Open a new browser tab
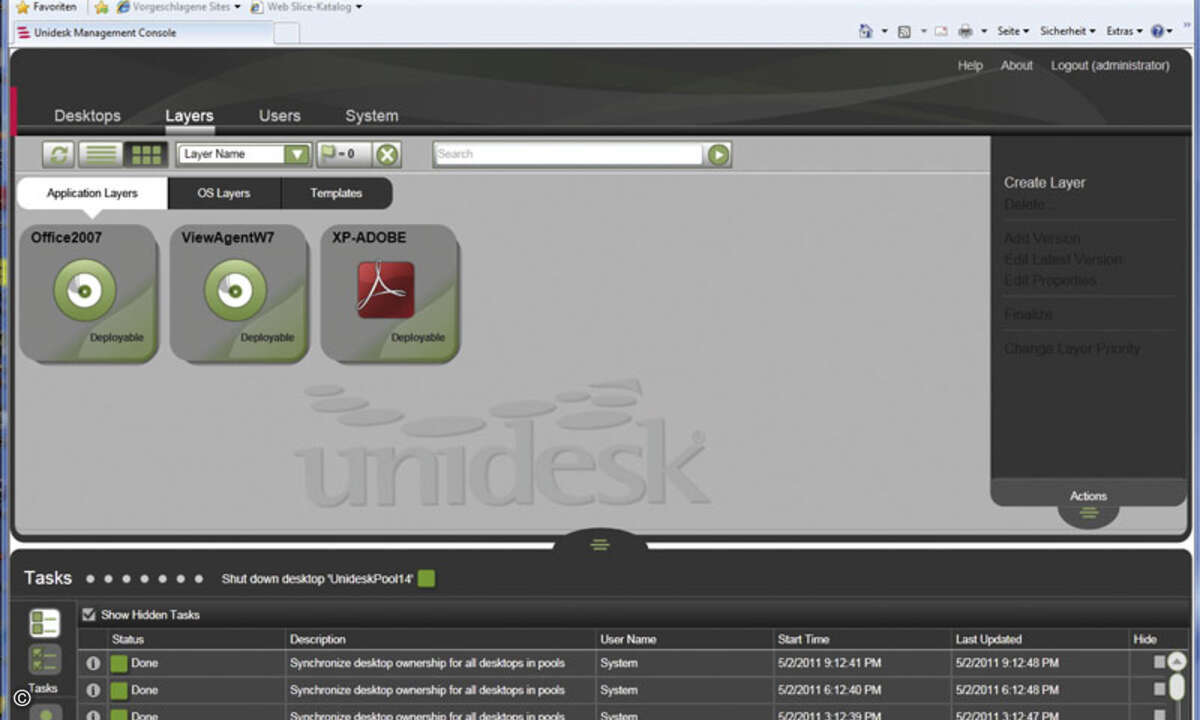 [x=286, y=34]
